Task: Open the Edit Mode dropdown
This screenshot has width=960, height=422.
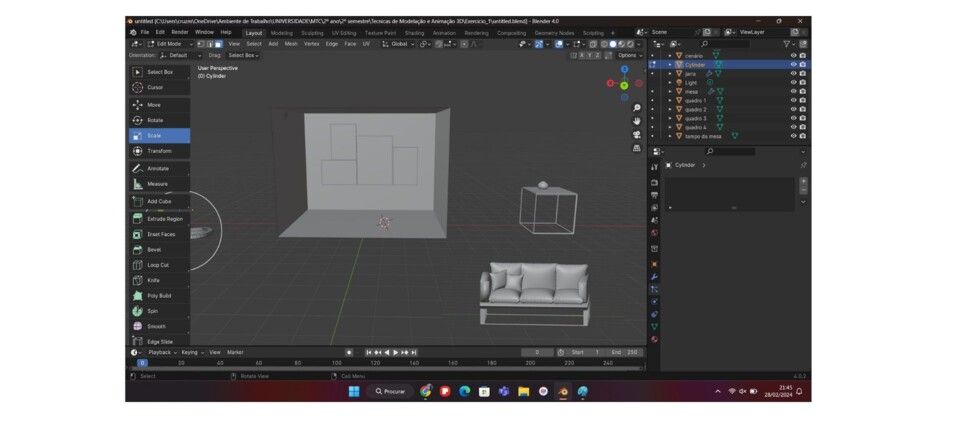Action: tap(166, 44)
